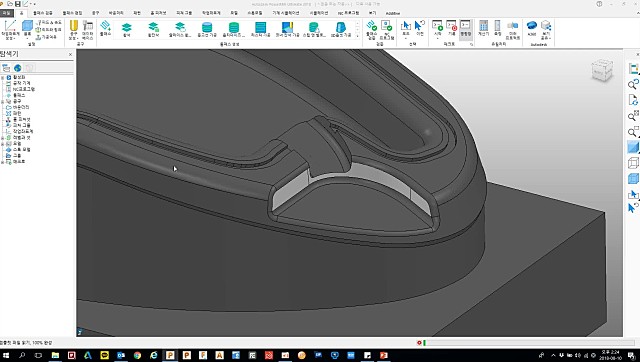Open the macro Start dropdown arrow

pos(437,38)
